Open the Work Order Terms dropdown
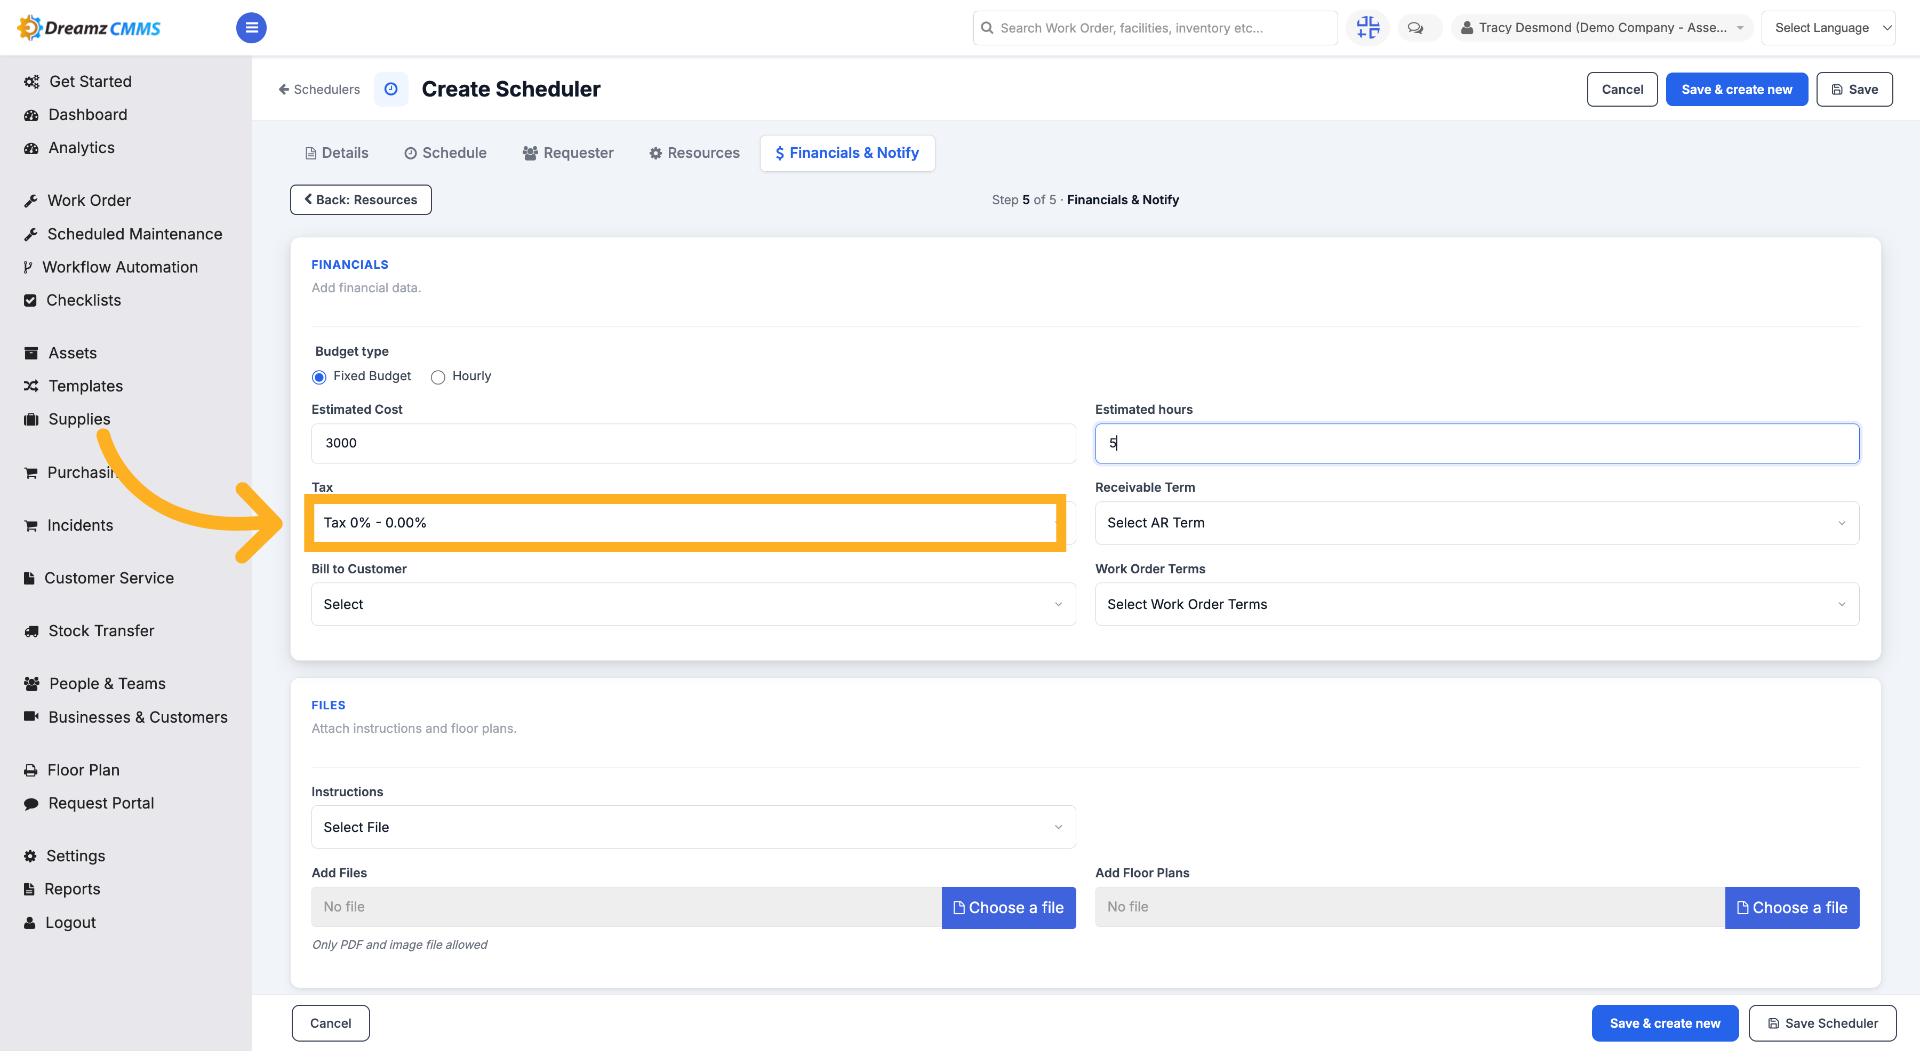 click(1477, 604)
